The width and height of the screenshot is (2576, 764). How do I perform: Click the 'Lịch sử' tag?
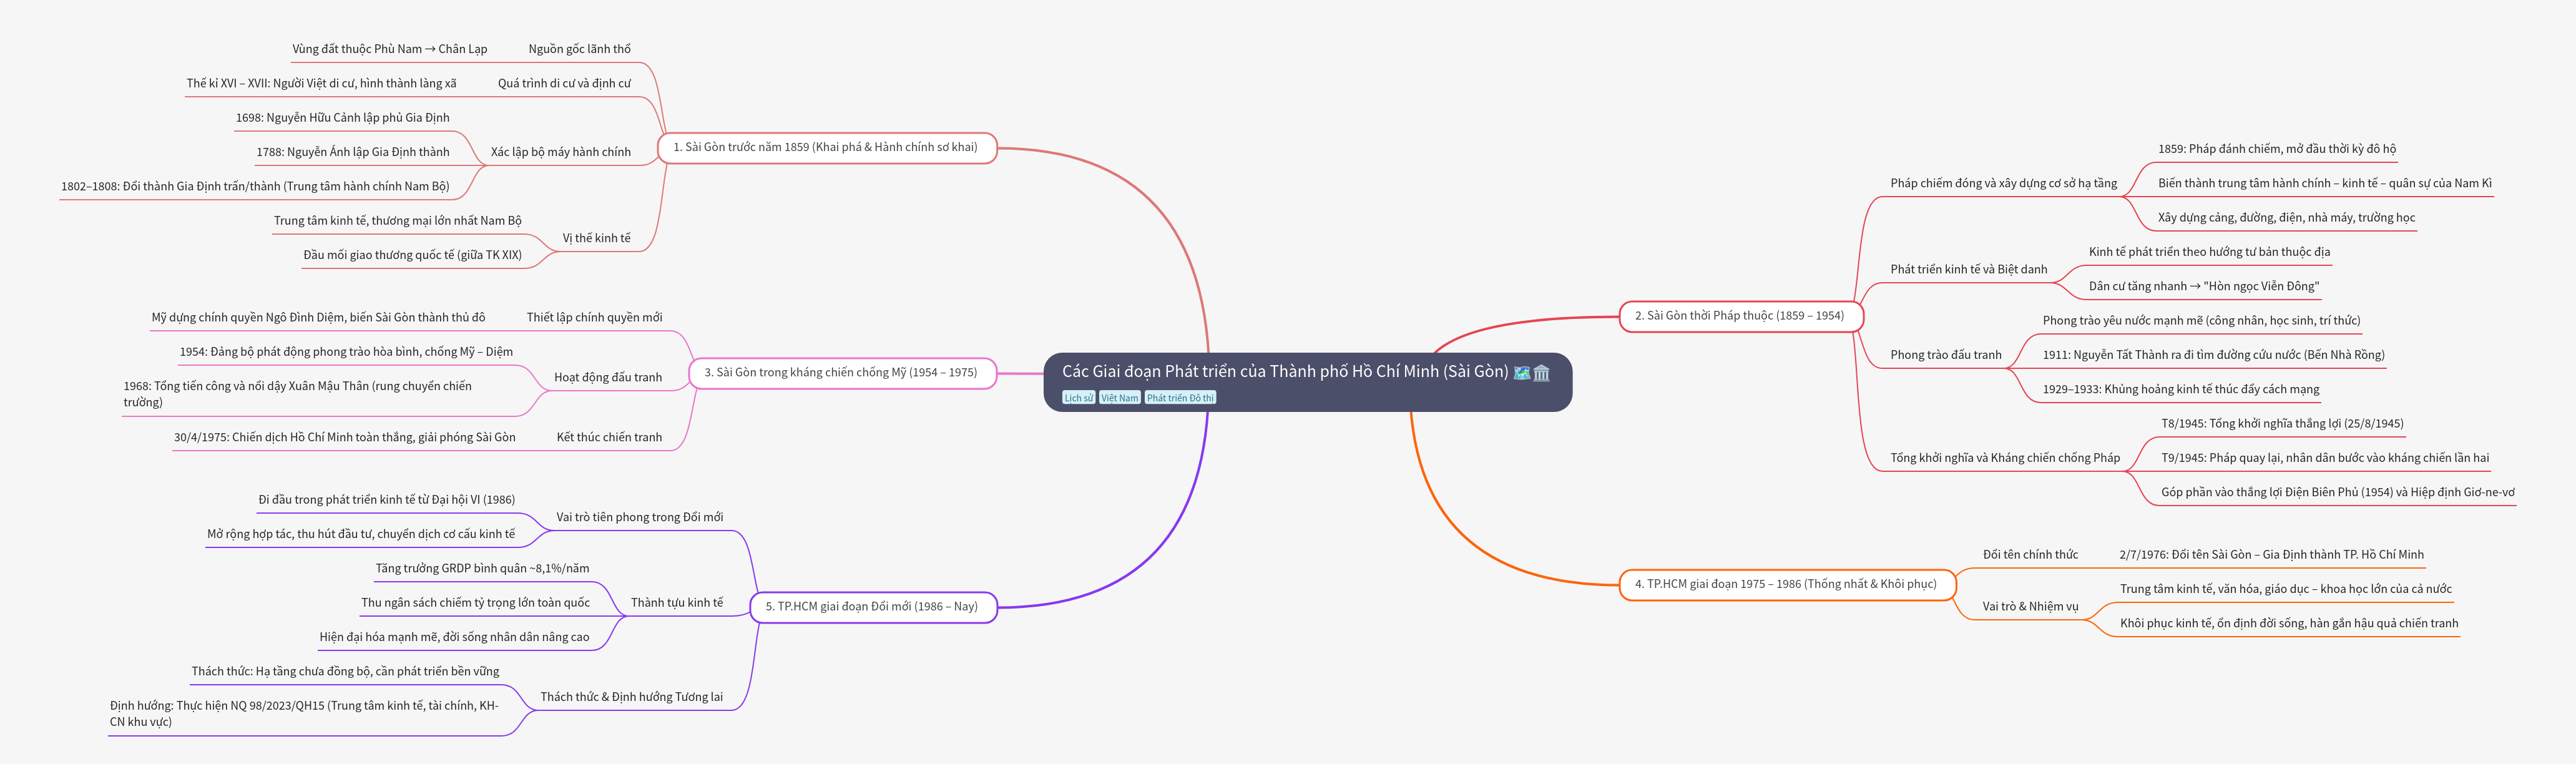click(1078, 398)
